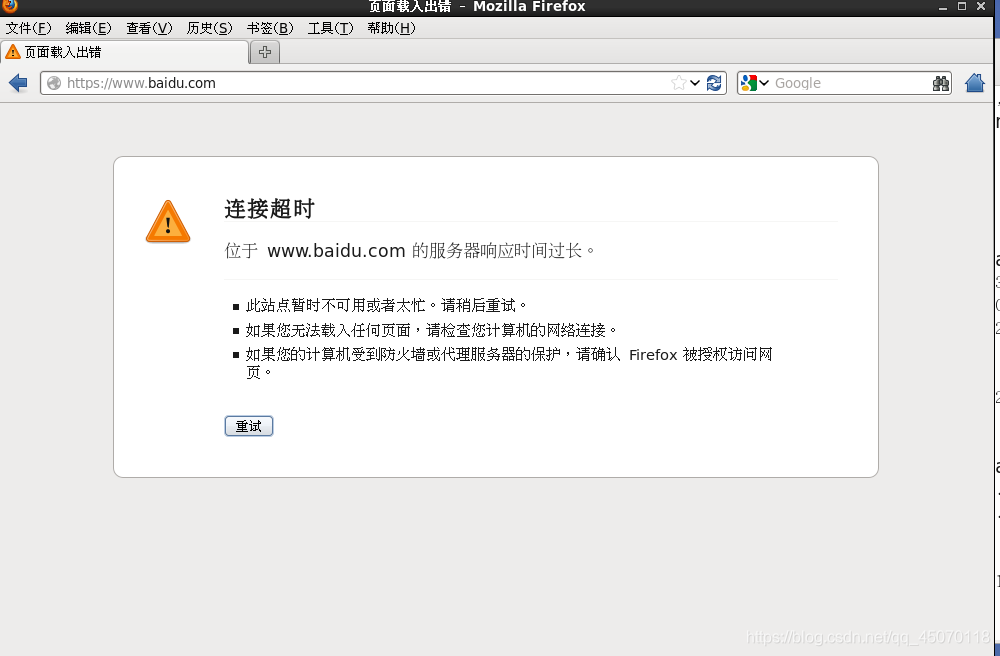Image resolution: width=1000 pixels, height=656 pixels.
Task: Bookmark this page with star icon
Action: [679, 83]
